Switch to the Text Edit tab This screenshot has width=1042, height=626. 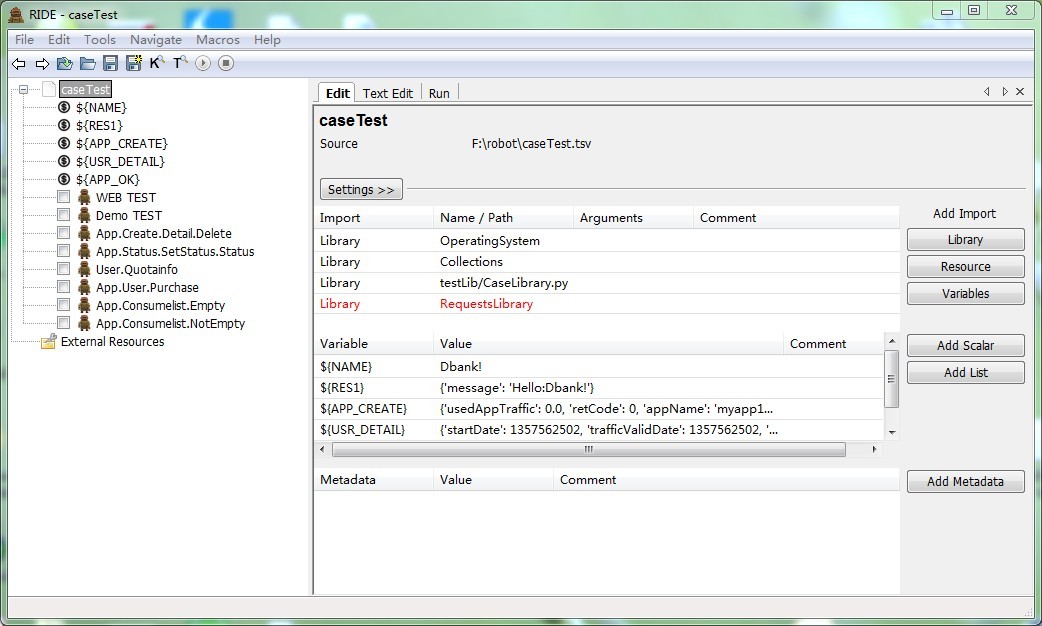point(387,93)
